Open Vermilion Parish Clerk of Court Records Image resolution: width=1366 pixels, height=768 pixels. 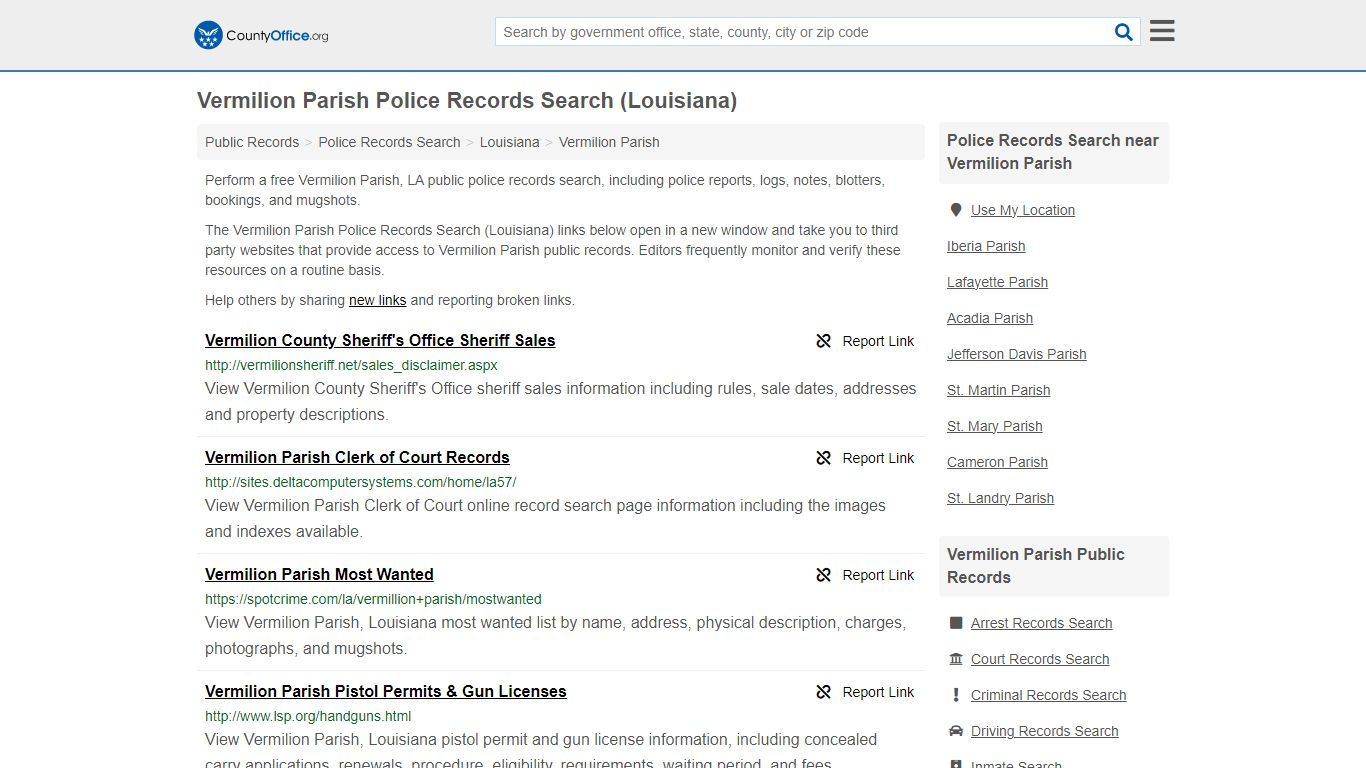[x=357, y=457]
